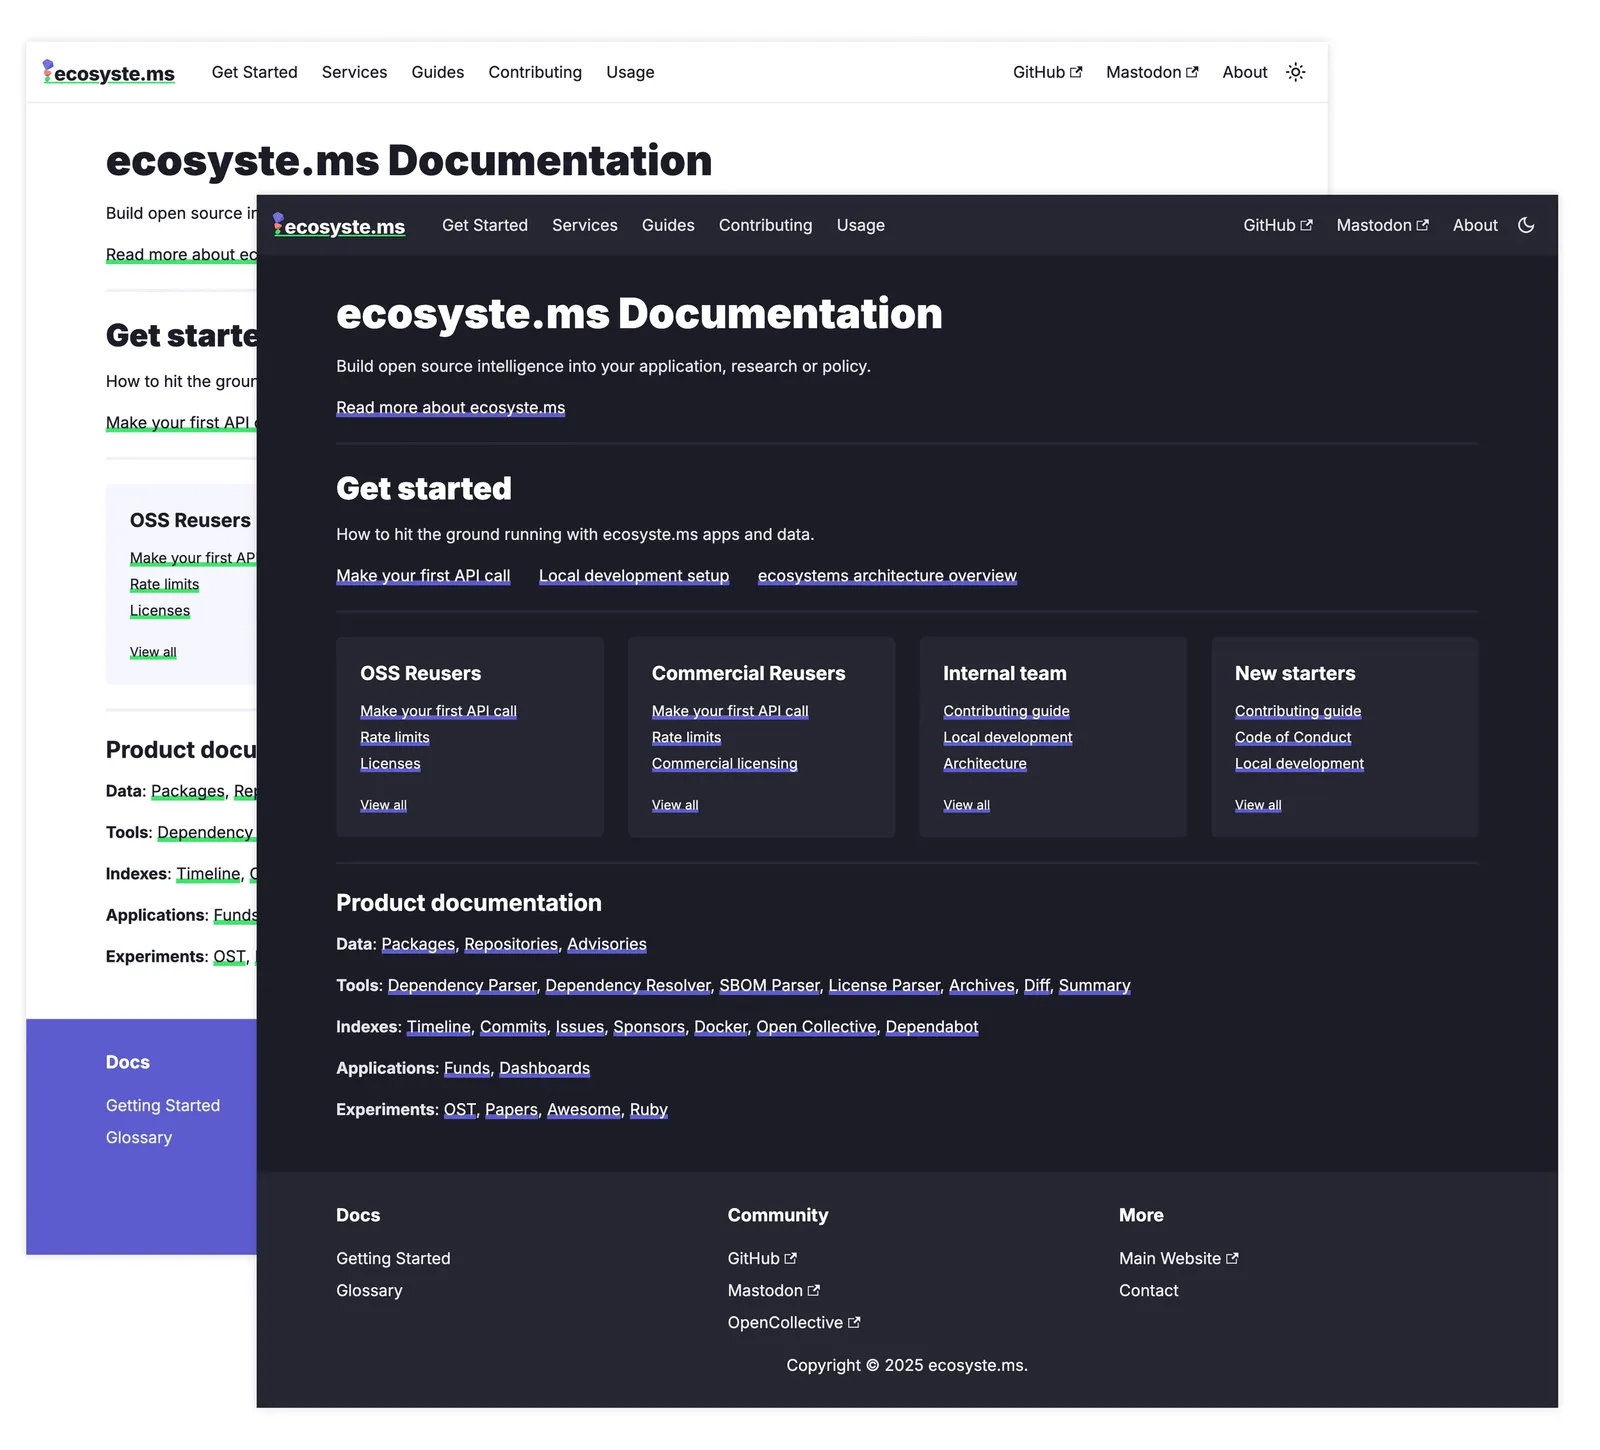Viewport: 1600px width, 1450px height.
Task: Open GitHub external link in dark navbar
Action: [1277, 225]
